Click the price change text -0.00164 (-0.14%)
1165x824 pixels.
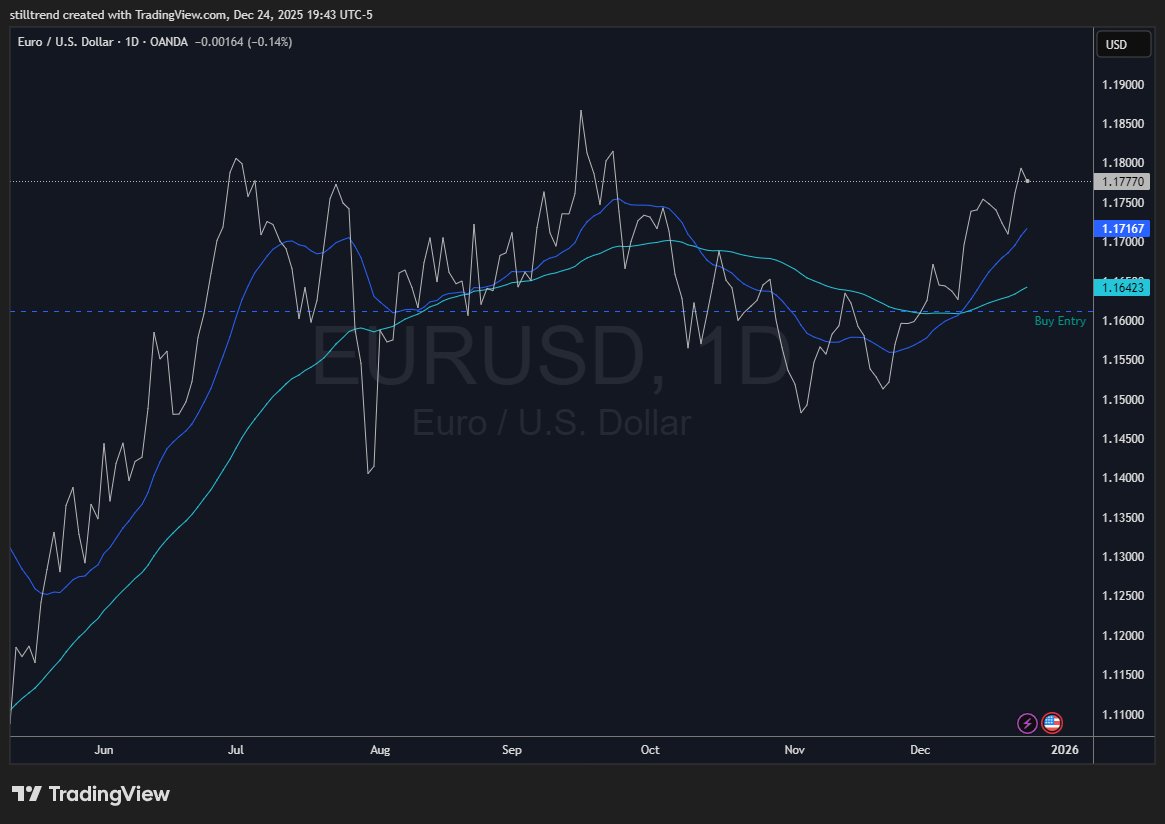click(245, 42)
